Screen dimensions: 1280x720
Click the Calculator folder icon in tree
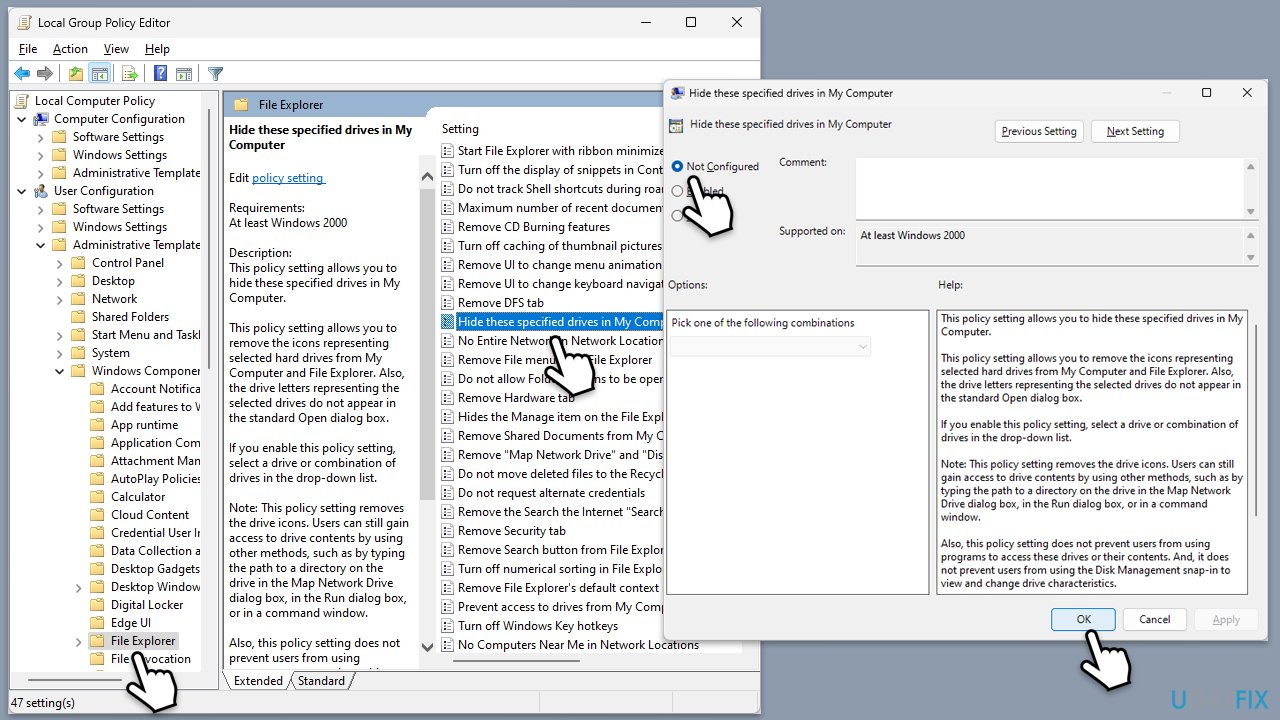pyautogui.click(x=97, y=497)
